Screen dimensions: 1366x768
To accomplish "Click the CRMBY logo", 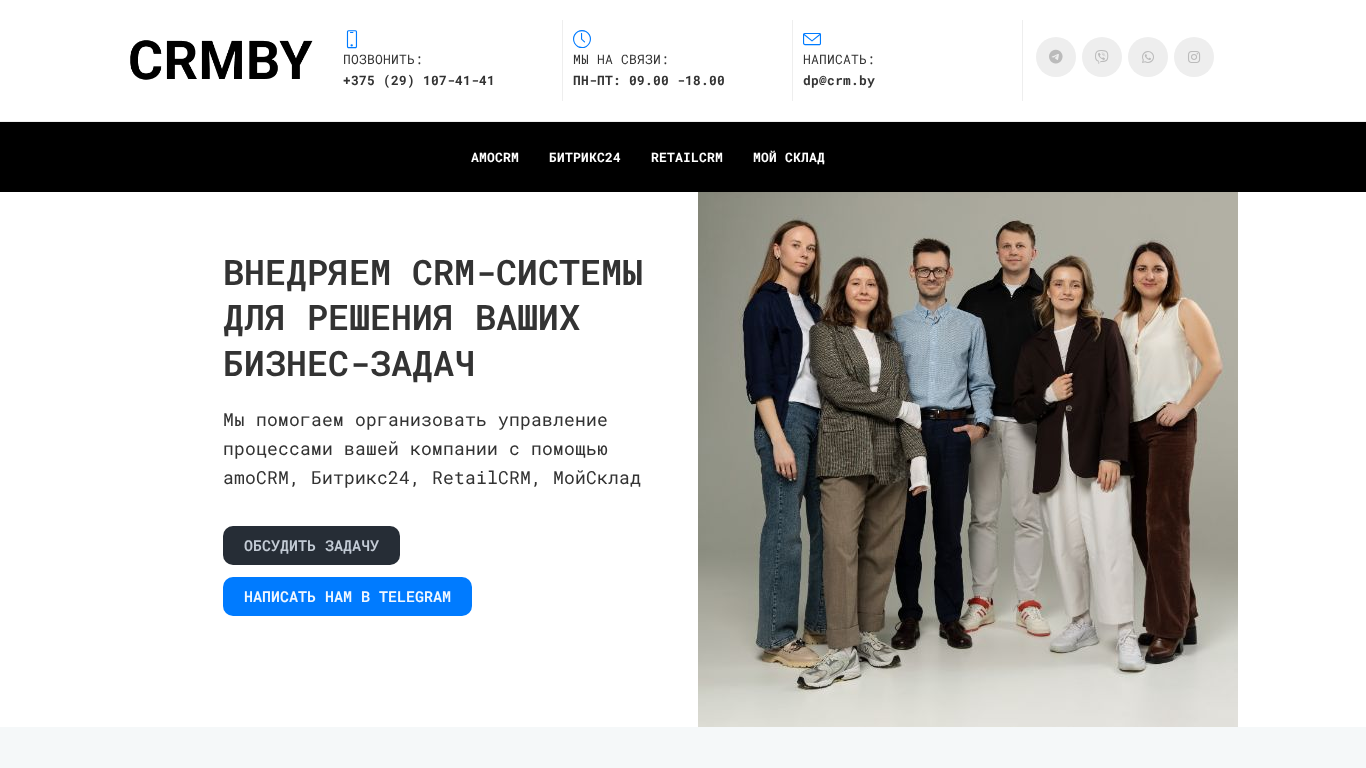I will coord(221,61).
